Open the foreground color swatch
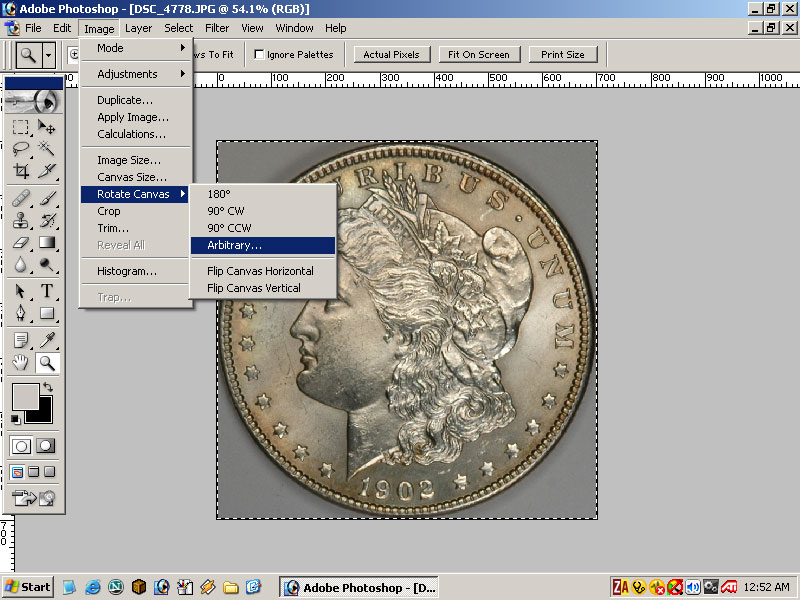The image size is (800, 600). 24,396
